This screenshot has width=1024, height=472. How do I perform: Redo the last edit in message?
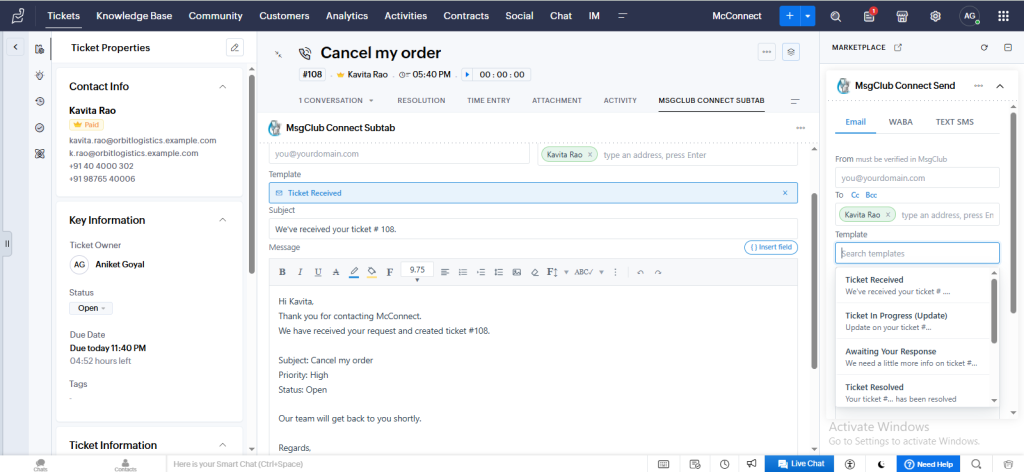tap(658, 272)
